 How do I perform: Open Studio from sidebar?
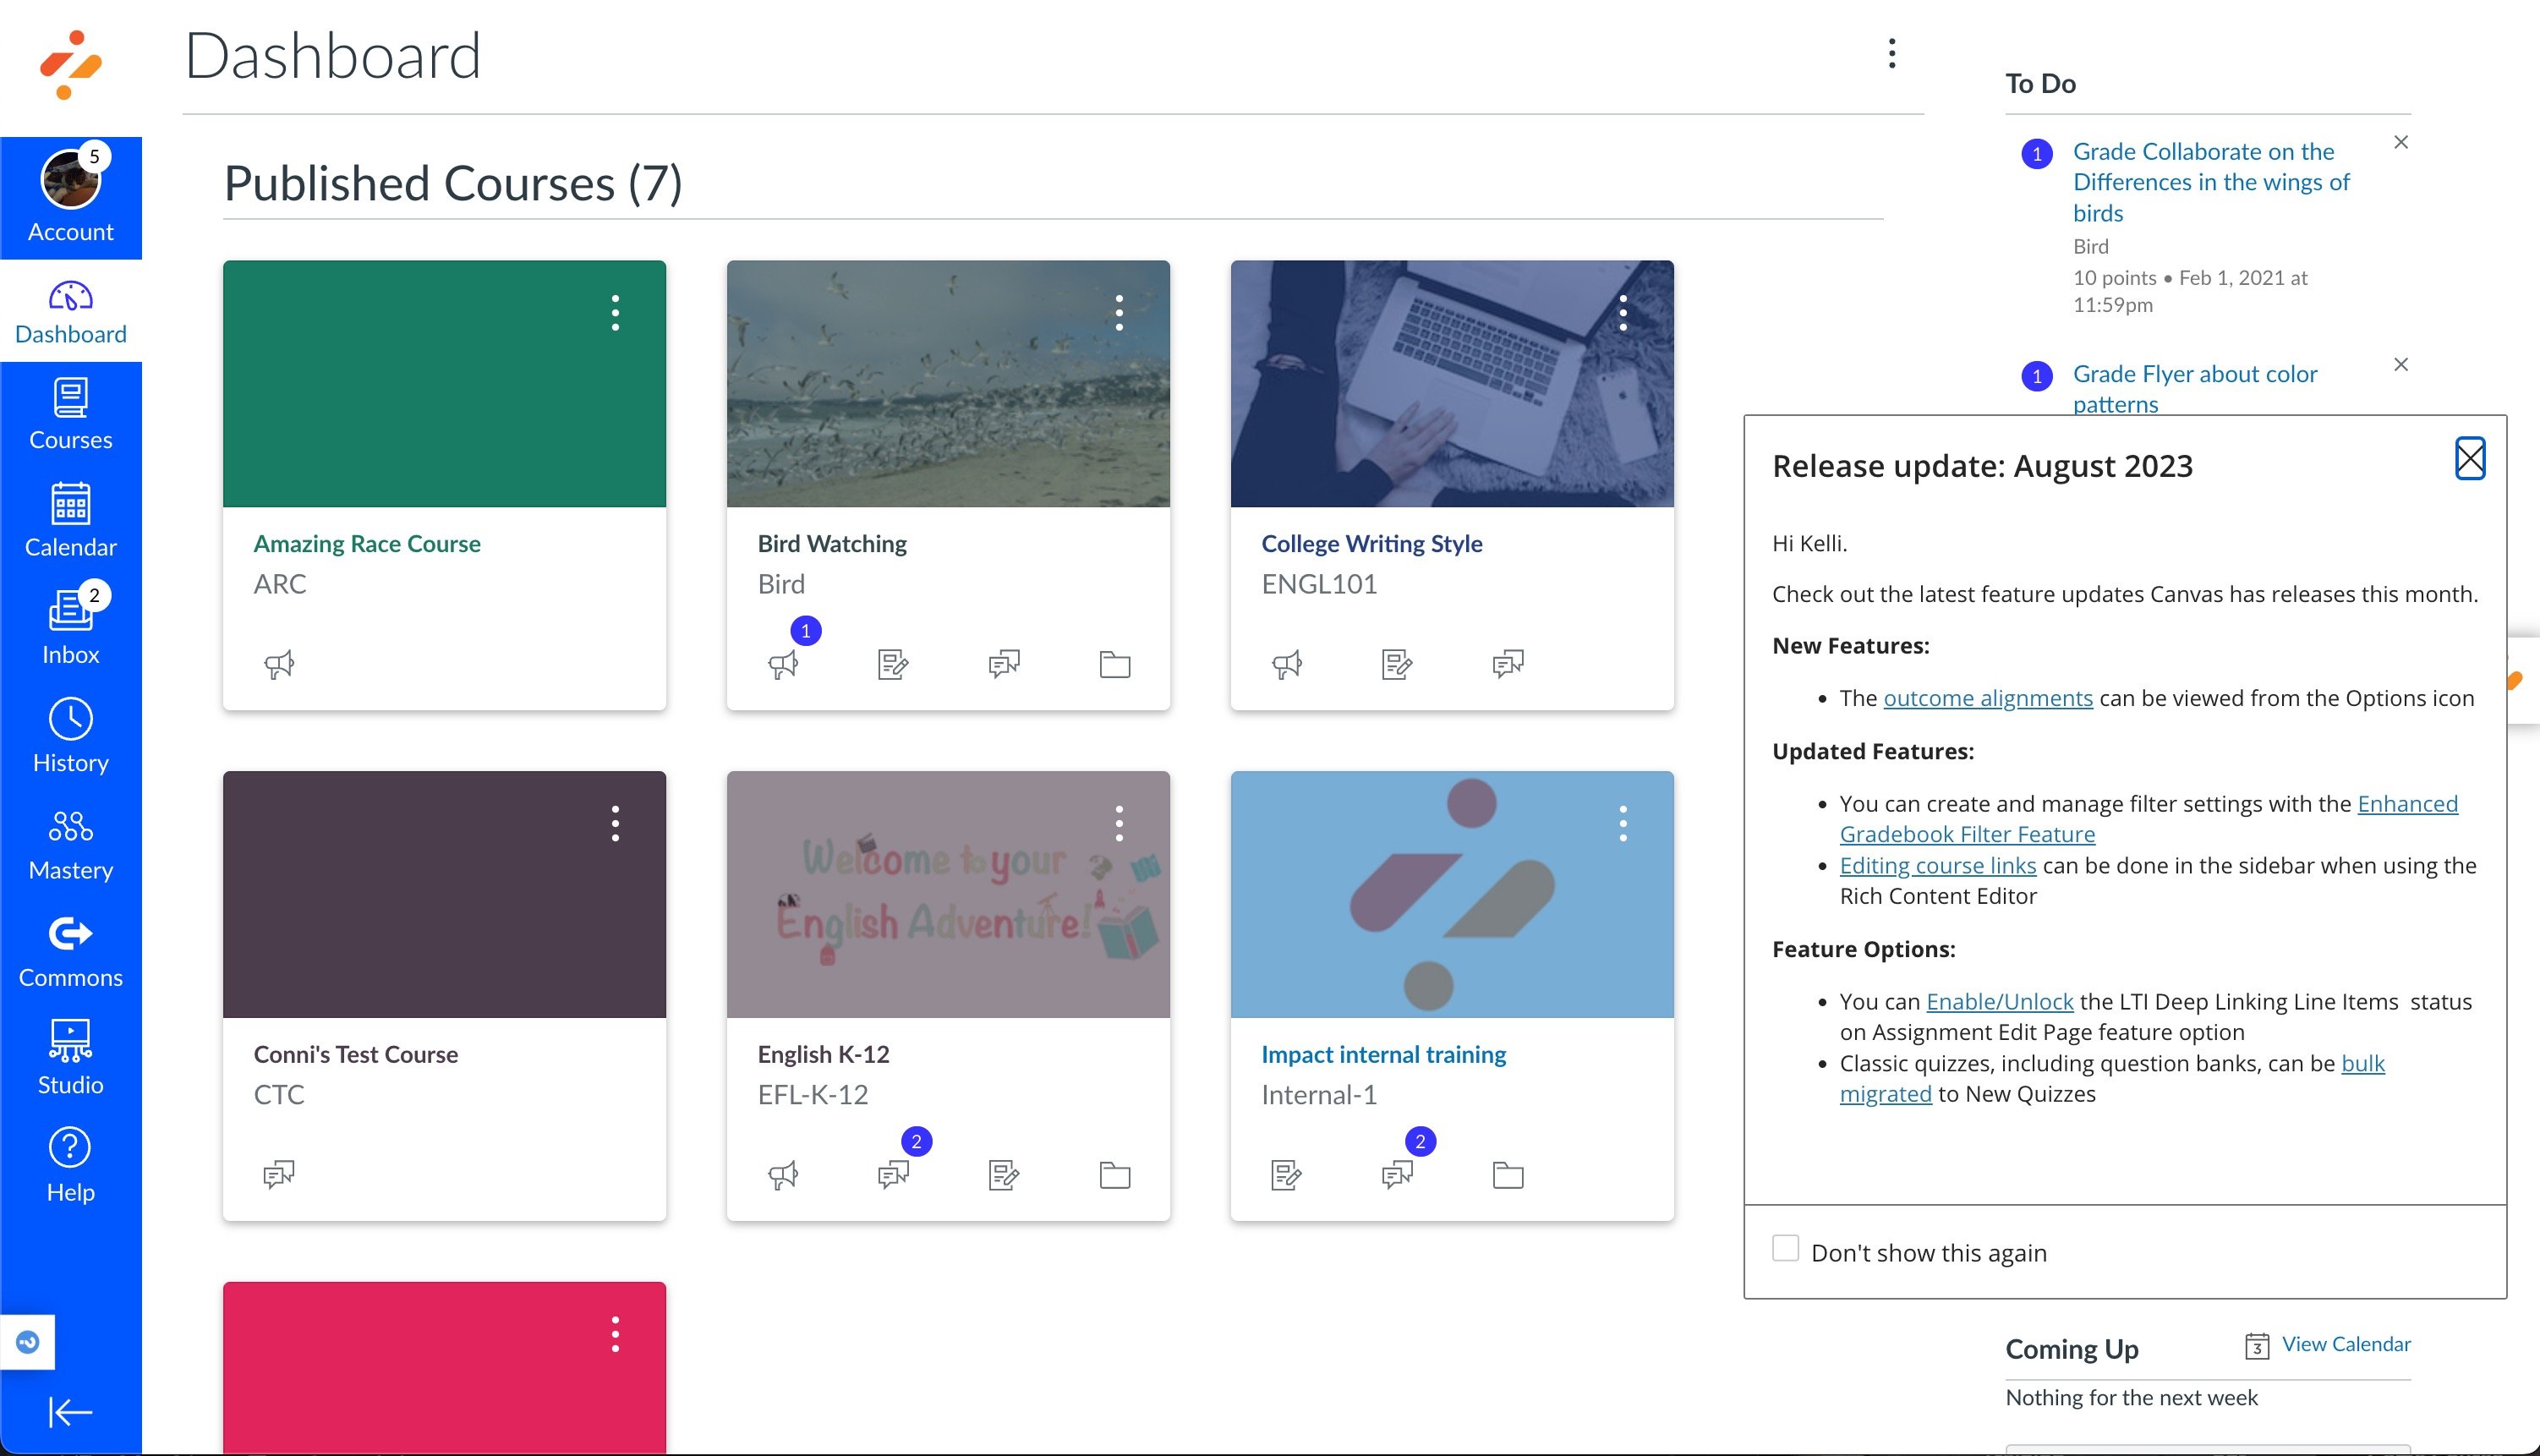[70, 1058]
